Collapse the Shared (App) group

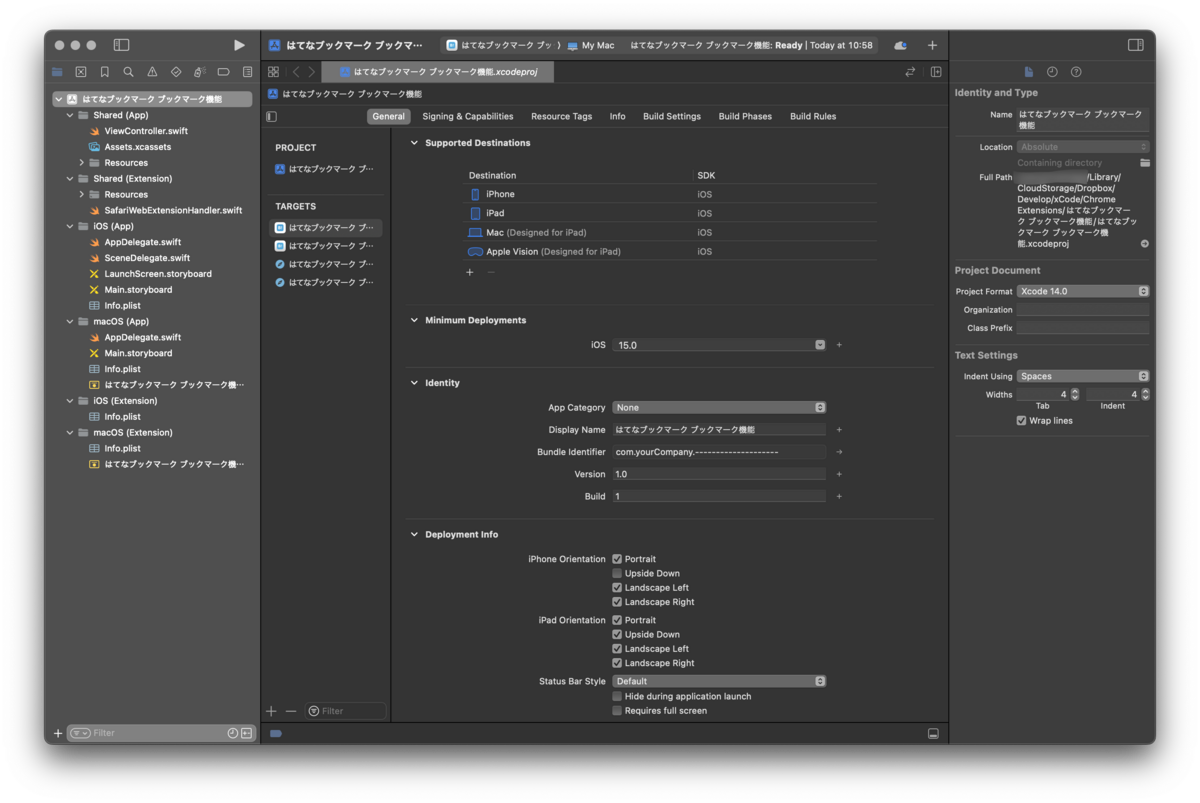click(x=70, y=115)
